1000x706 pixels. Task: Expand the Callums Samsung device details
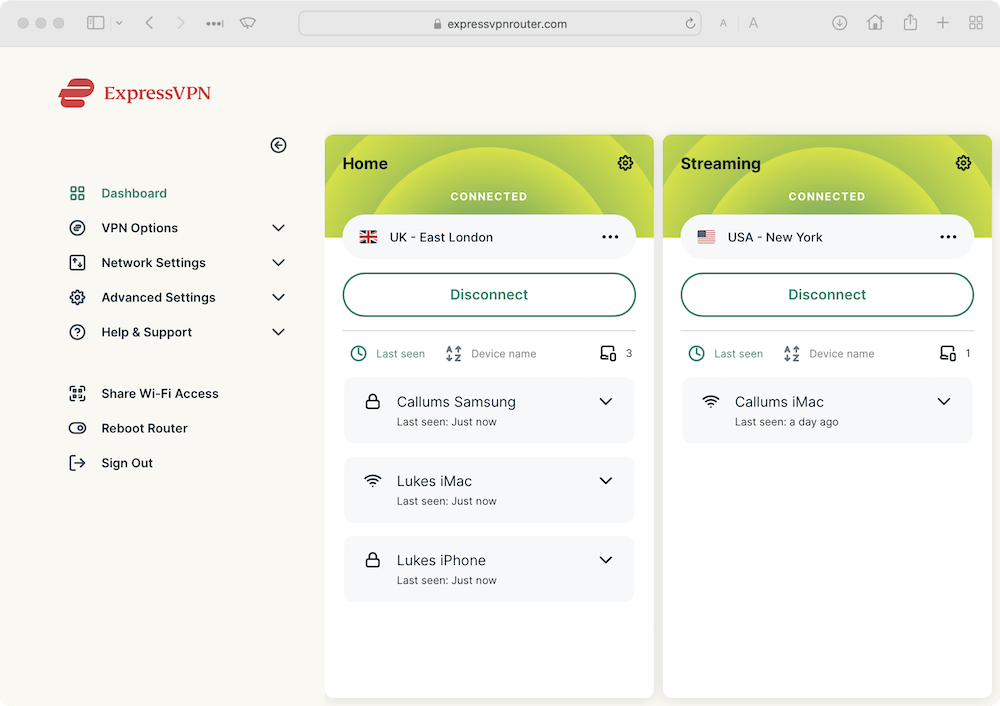(x=605, y=402)
